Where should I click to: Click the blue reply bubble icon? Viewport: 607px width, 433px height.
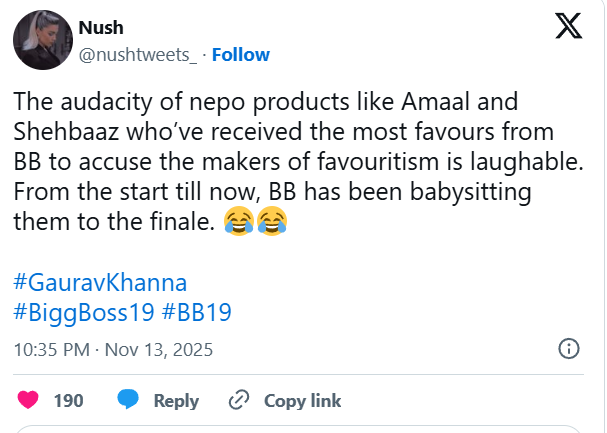(128, 401)
